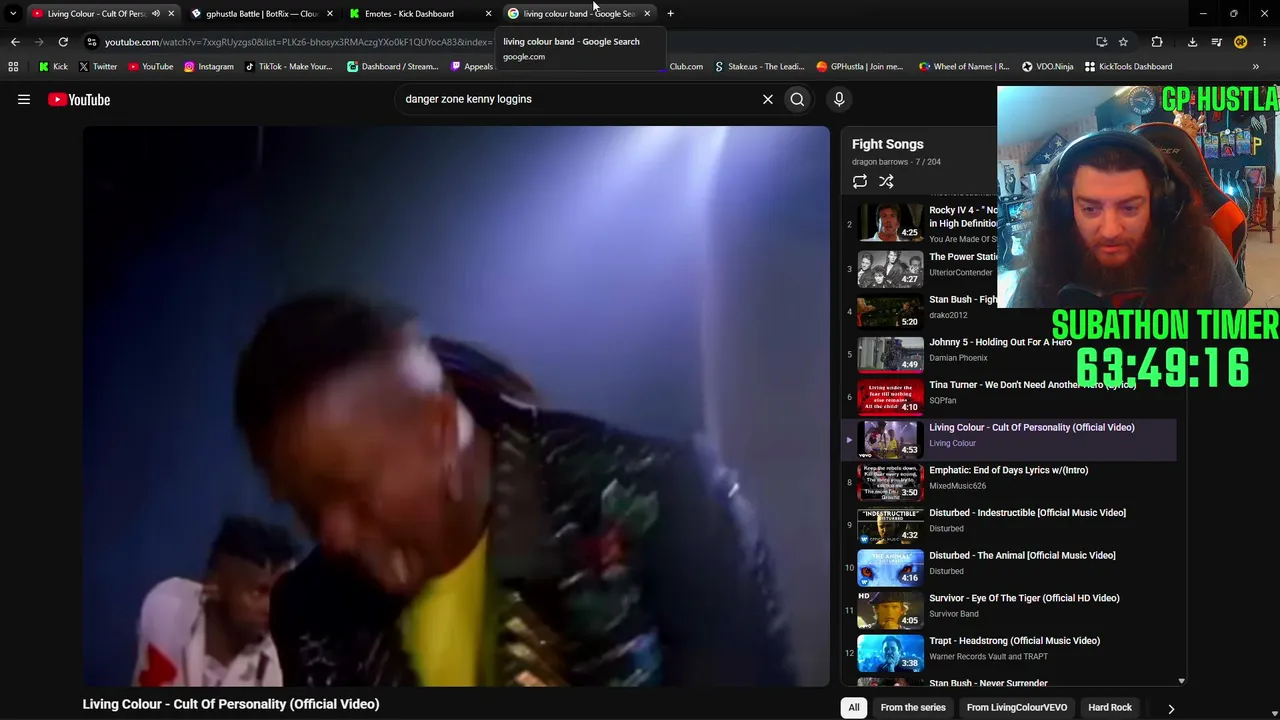Select the From LivingColourVEVO chip
1280x720 pixels.
[x=1017, y=708]
